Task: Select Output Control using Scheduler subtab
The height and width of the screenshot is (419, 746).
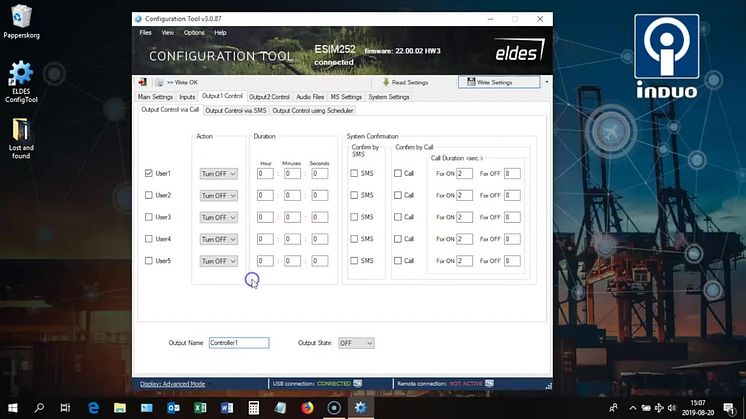Action: click(x=313, y=110)
